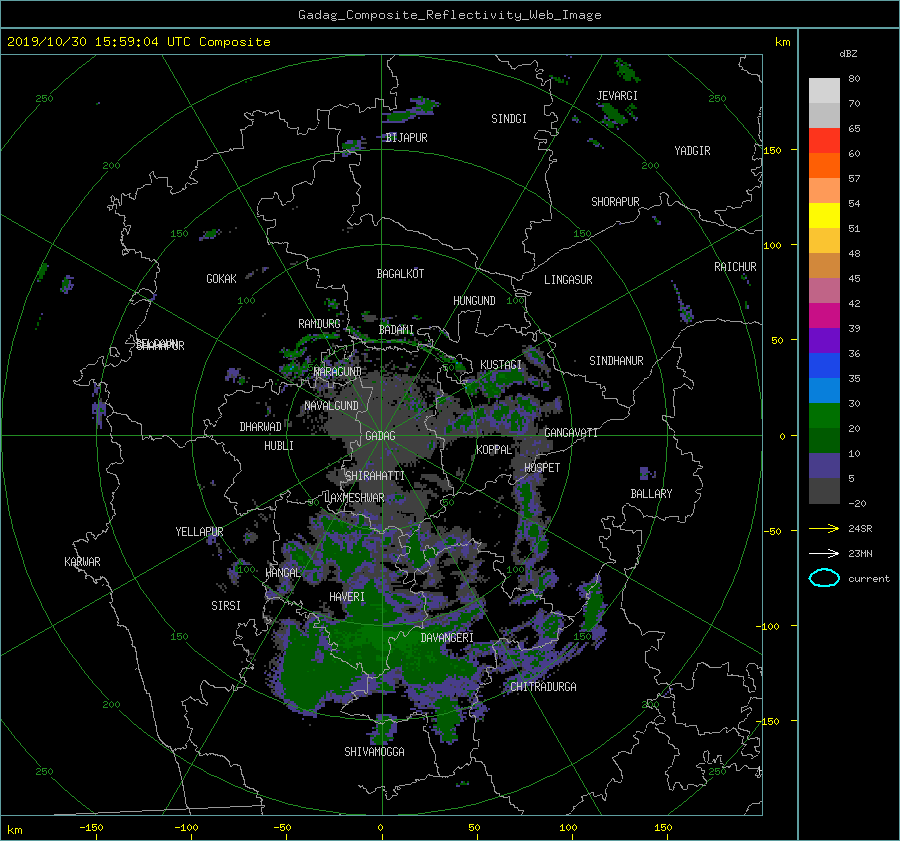Pick the purple 5–10 dBZ color swatch
The width and height of the screenshot is (900, 841).
824,466
